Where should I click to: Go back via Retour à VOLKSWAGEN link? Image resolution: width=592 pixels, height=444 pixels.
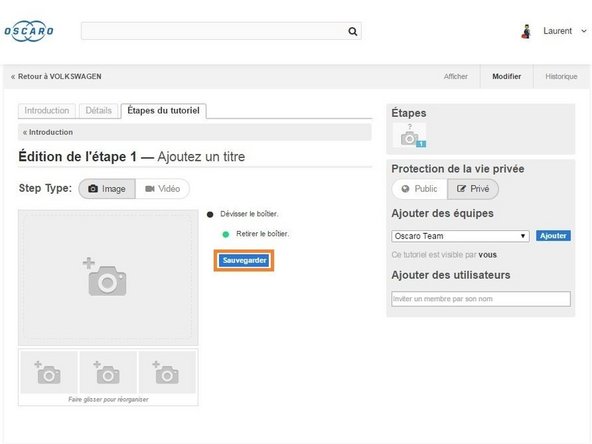[x=56, y=76]
